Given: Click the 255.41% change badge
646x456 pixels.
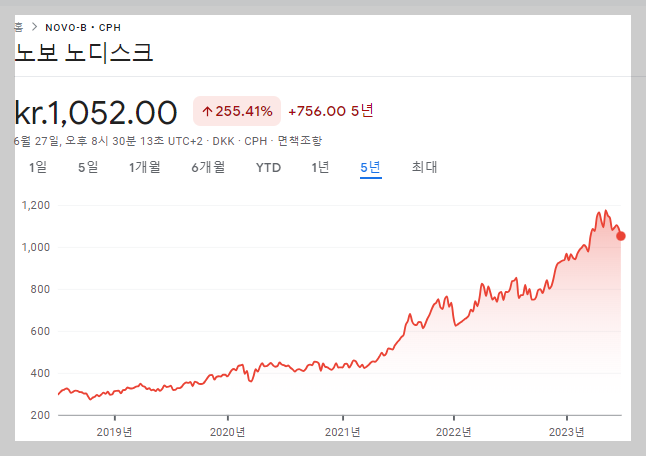Looking at the screenshot, I should (237, 111).
